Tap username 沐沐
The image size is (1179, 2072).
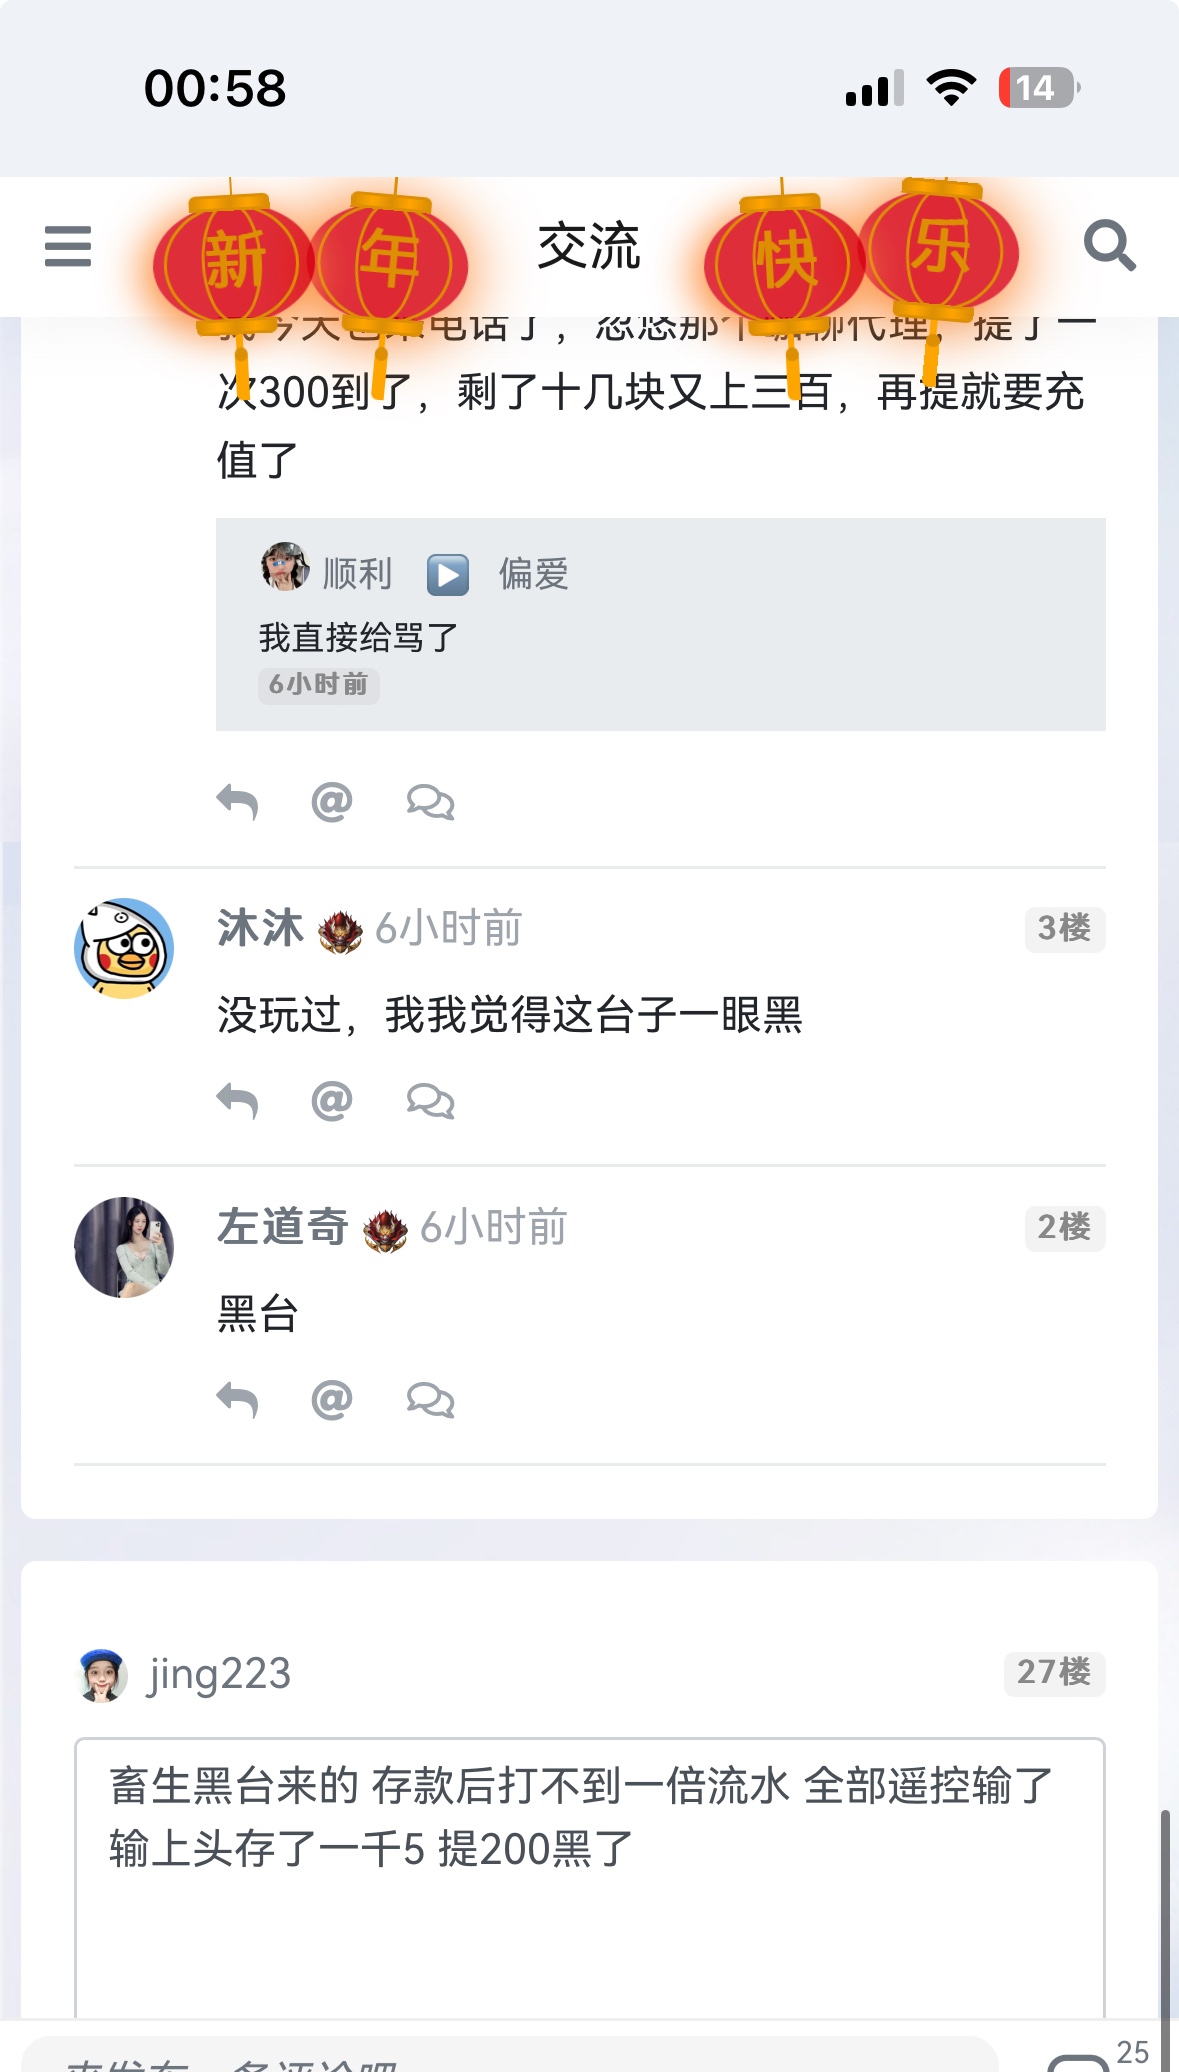coord(260,928)
